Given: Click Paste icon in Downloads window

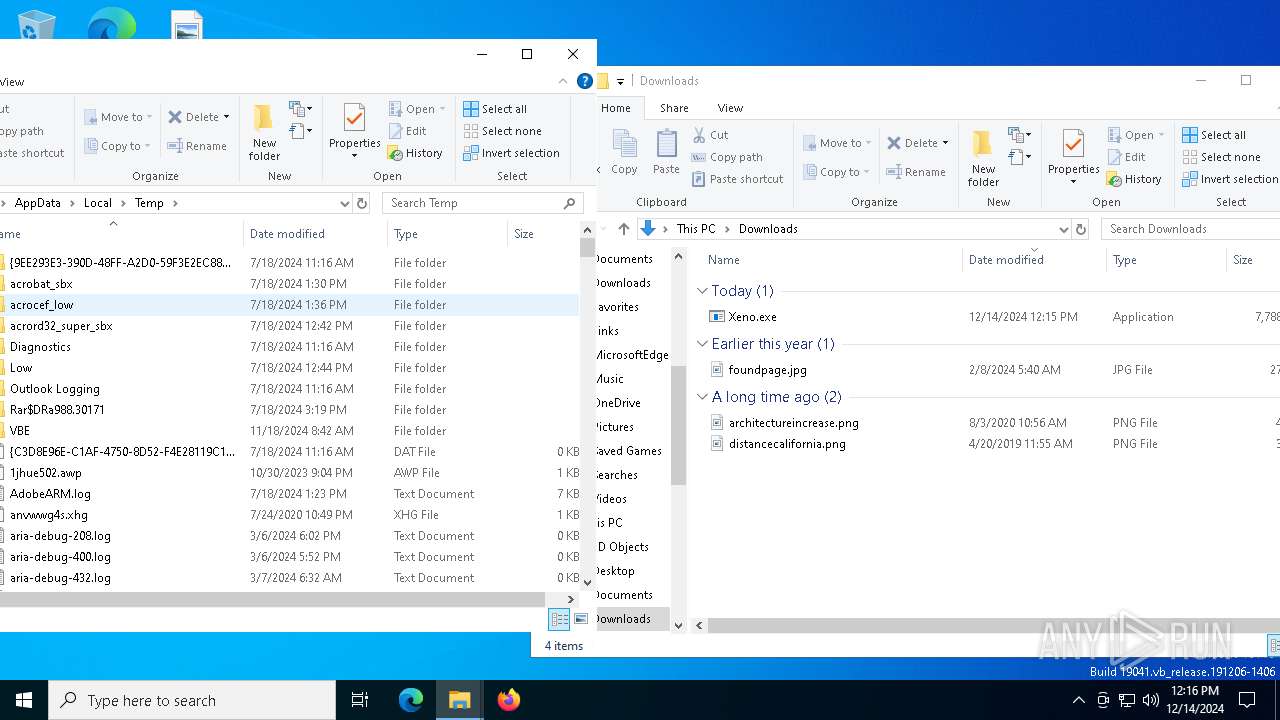Looking at the screenshot, I should [666, 151].
